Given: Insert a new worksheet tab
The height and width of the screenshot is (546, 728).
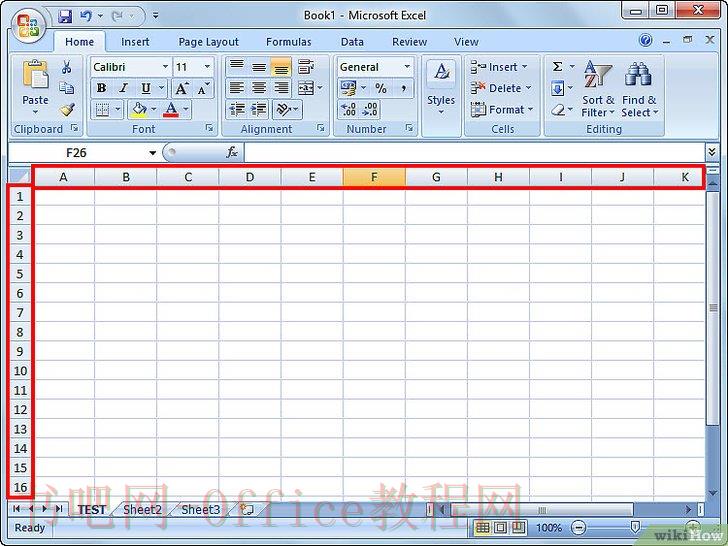Looking at the screenshot, I should pos(247,510).
